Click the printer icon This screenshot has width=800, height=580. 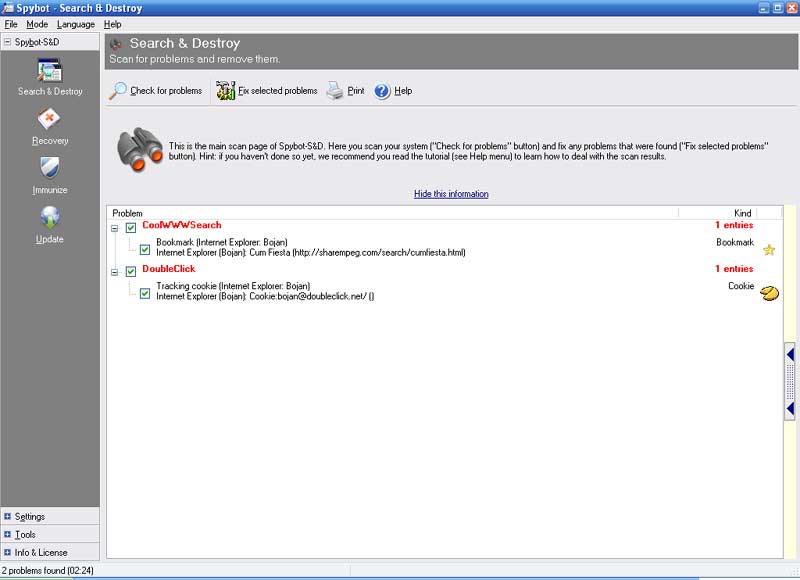point(335,91)
